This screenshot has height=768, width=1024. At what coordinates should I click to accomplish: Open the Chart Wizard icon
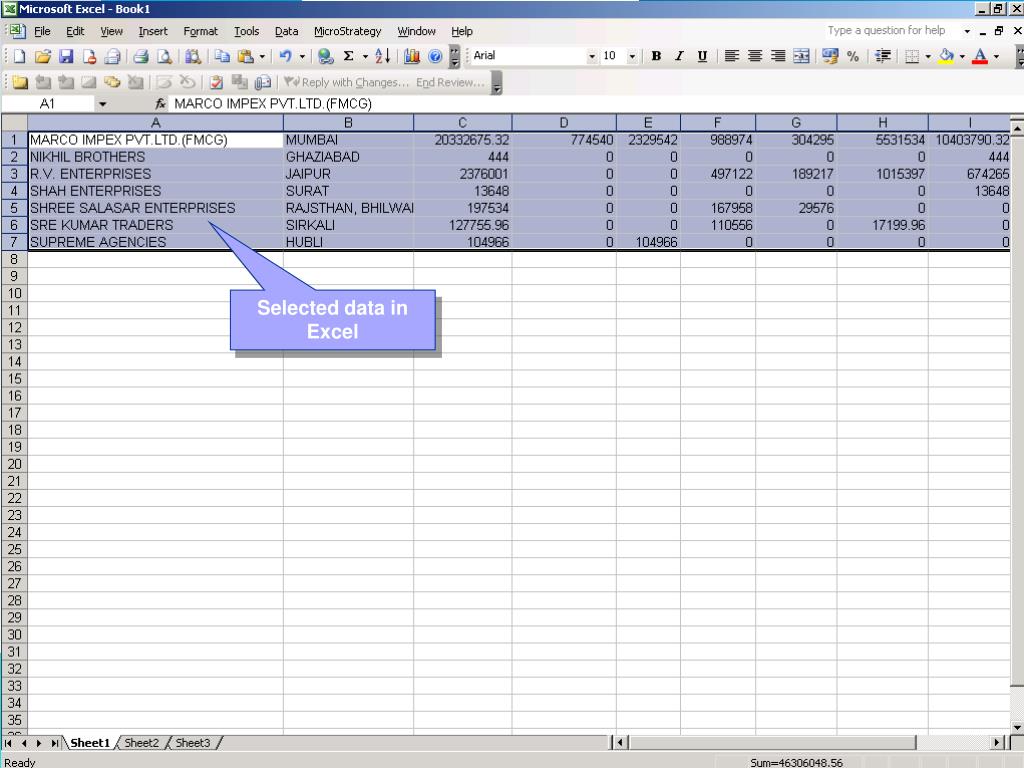(411, 56)
